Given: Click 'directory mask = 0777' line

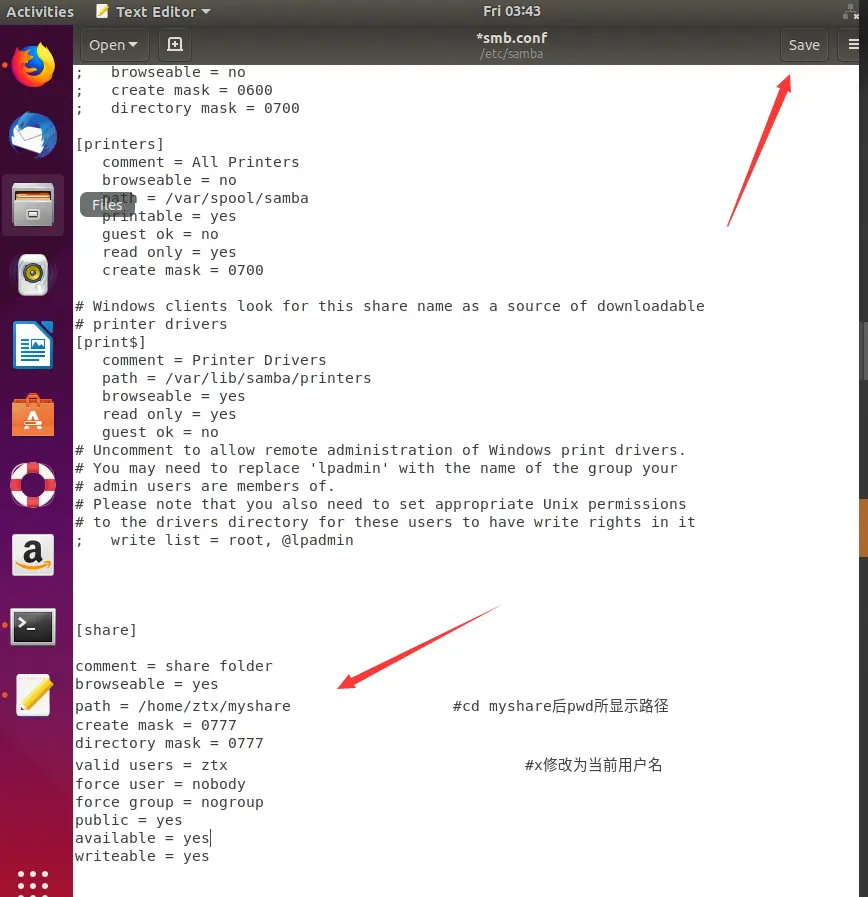Looking at the screenshot, I should (170, 743).
